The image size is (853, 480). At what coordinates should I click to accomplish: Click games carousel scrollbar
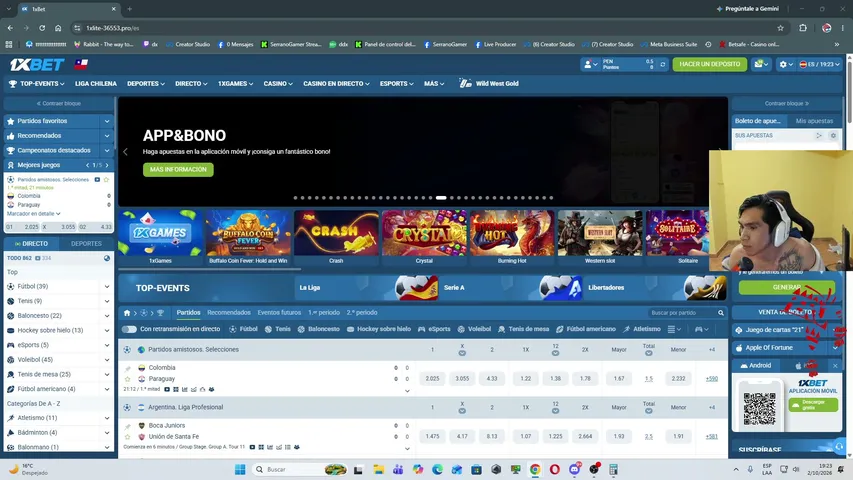point(209,269)
